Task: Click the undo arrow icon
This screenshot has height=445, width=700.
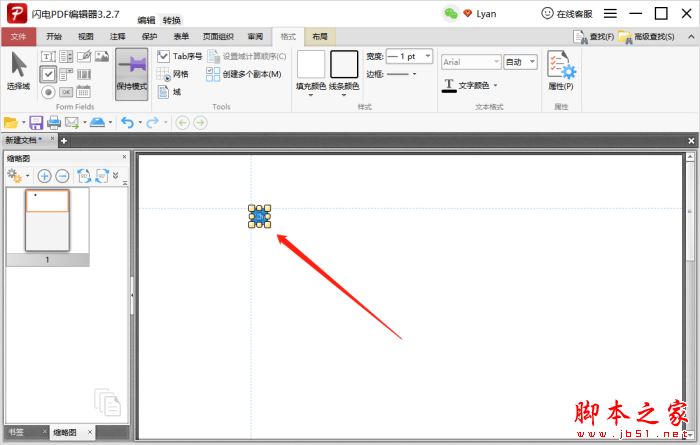Action: (x=128, y=122)
